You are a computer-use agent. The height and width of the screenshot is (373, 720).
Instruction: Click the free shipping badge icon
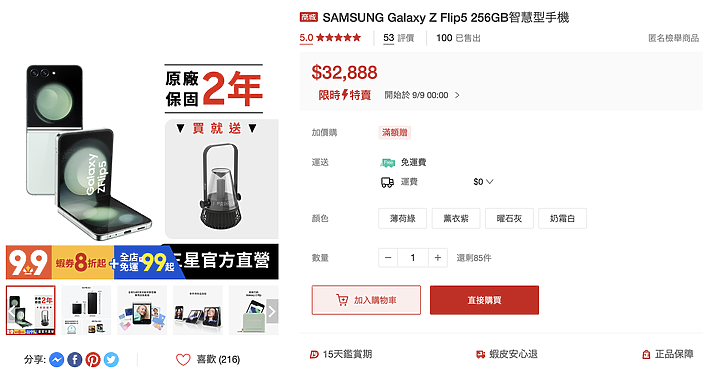[x=388, y=163]
